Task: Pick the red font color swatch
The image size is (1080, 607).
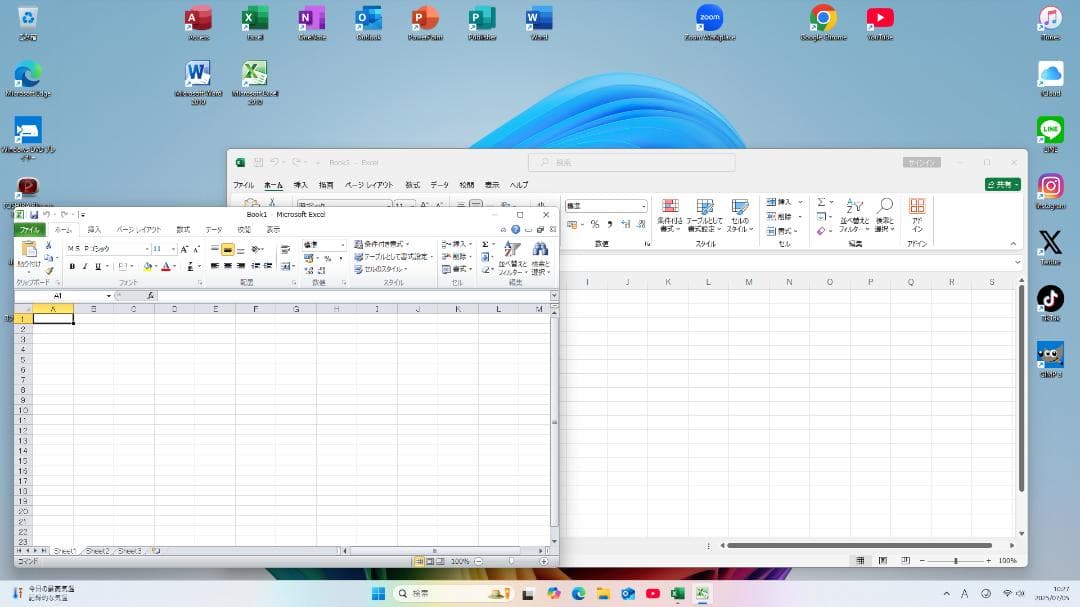Action: [x=168, y=267]
